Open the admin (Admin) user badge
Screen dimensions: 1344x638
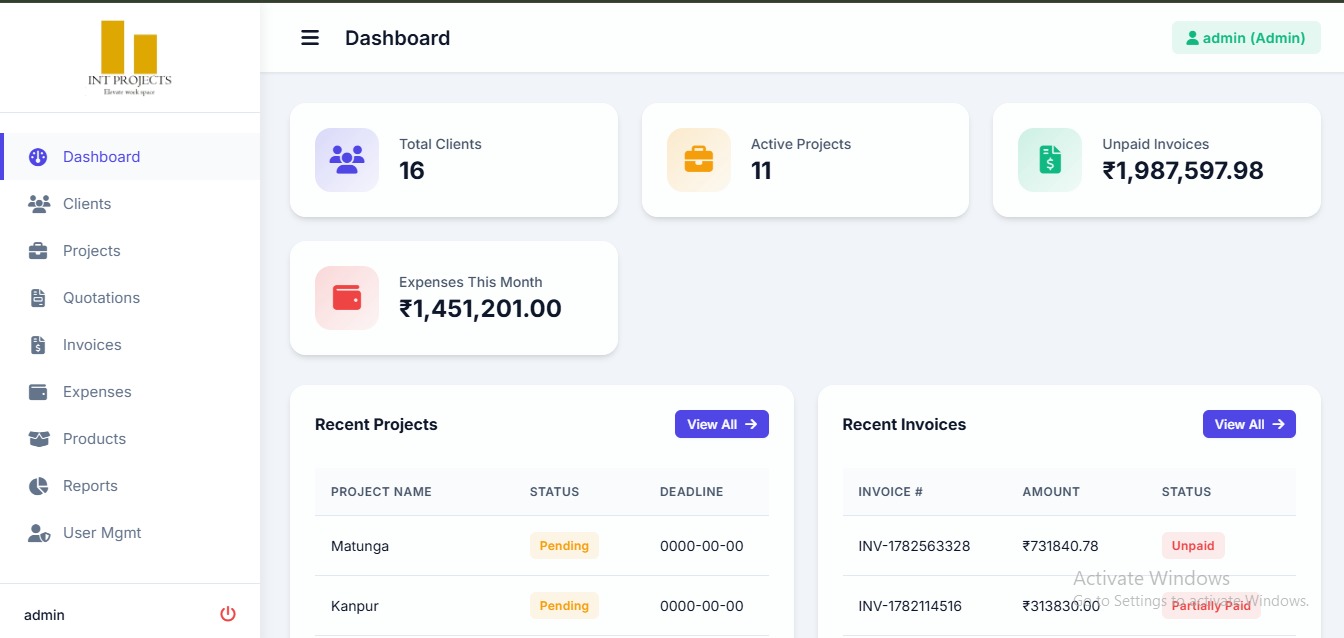pos(1246,38)
